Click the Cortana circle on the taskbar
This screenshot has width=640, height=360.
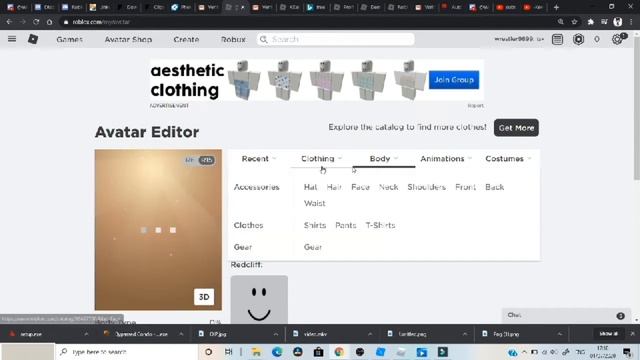[x=209, y=352]
